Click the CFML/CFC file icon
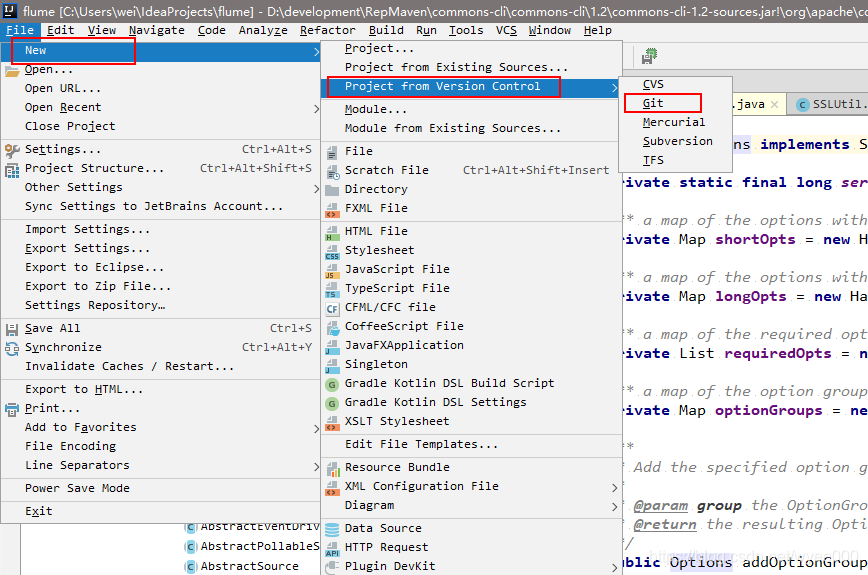This screenshot has width=868, height=575. pyautogui.click(x=332, y=309)
